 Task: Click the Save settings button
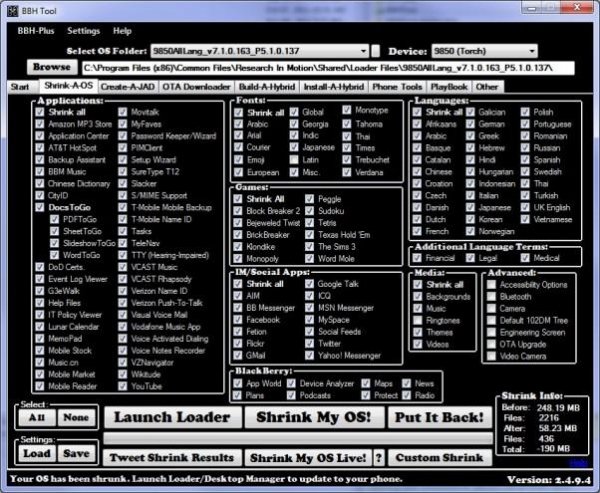76,454
